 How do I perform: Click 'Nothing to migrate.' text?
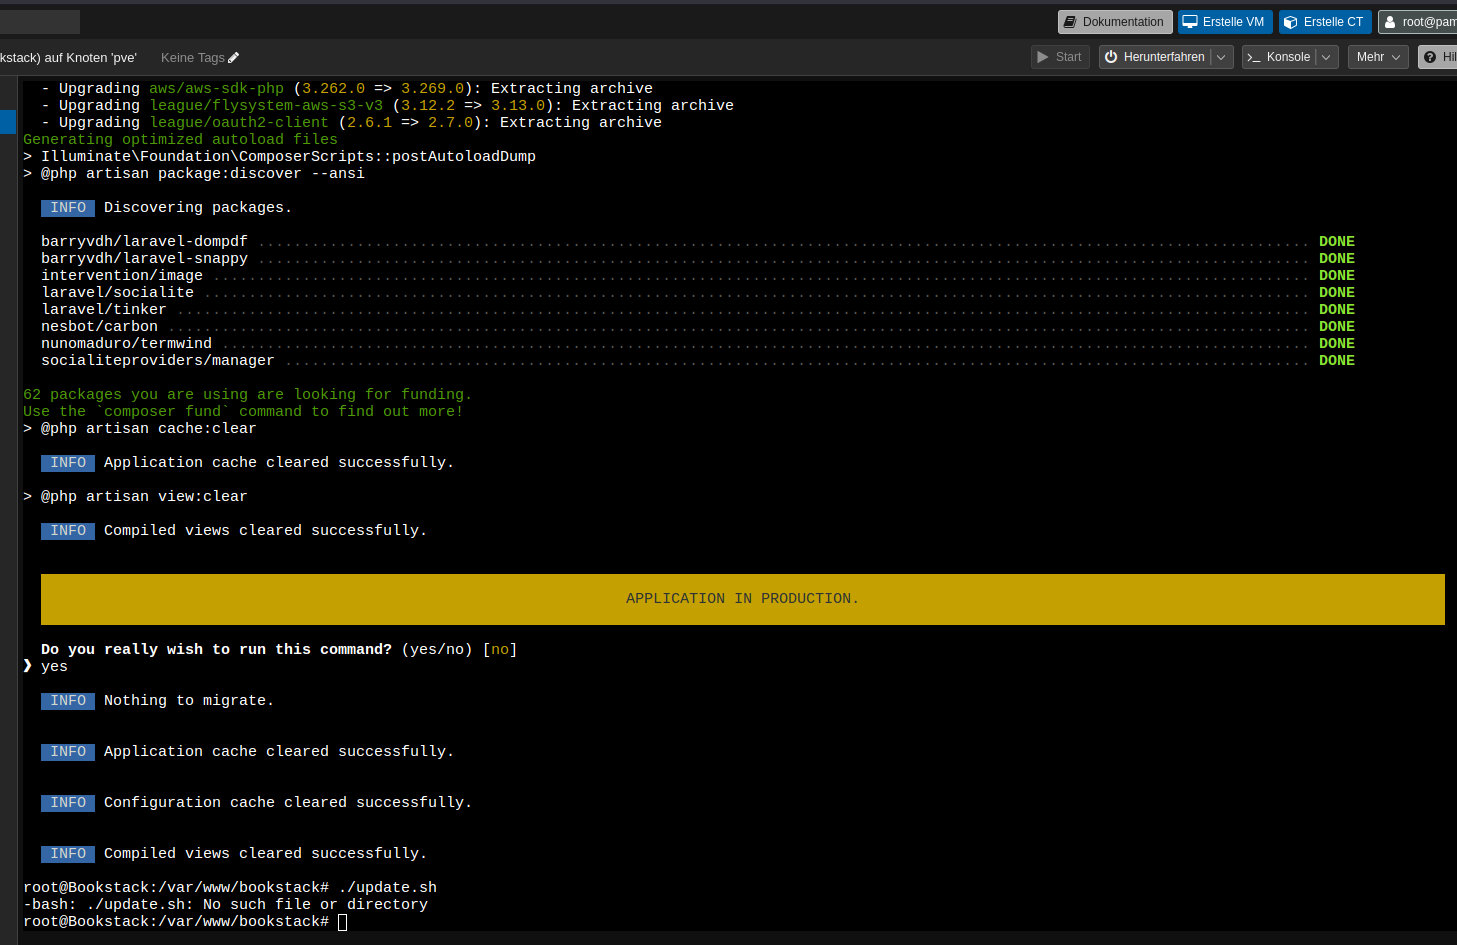coord(189,701)
